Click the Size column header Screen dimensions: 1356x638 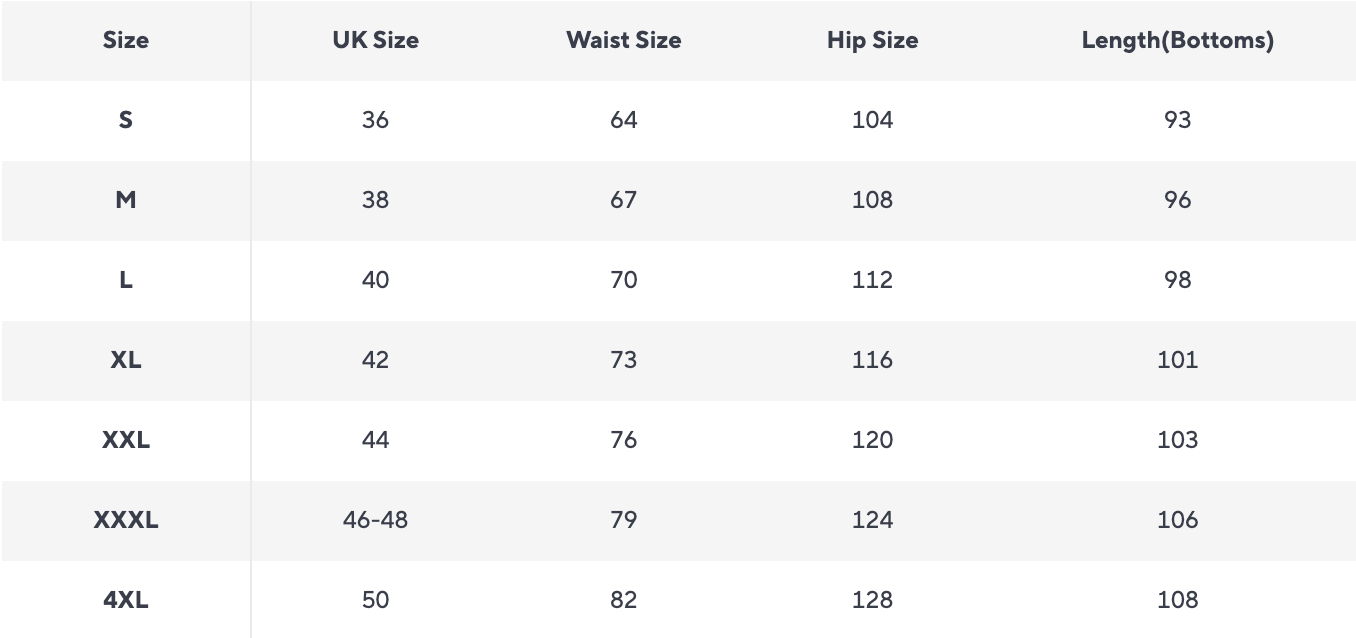click(x=126, y=41)
